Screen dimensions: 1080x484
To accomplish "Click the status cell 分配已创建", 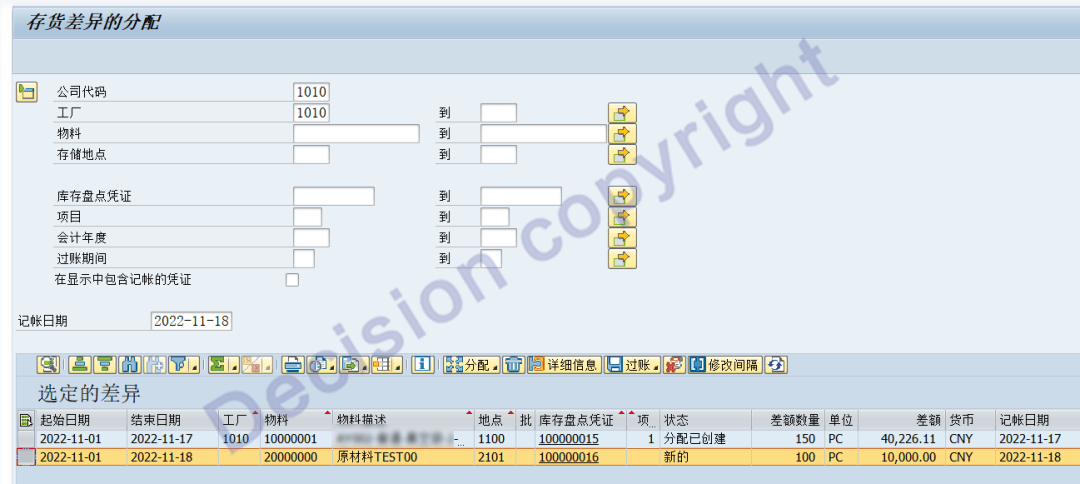I will pyautogui.click(x=705, y=439).
